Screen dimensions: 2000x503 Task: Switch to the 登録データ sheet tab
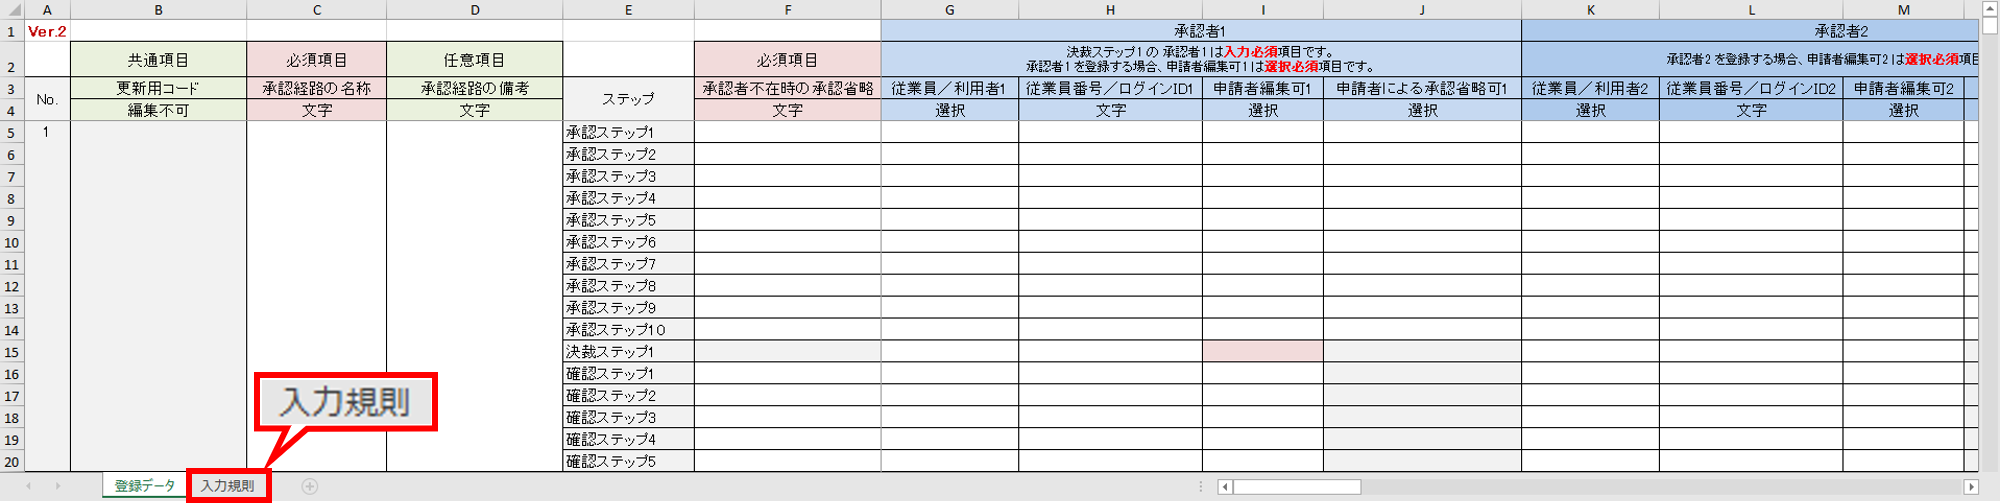coord(145,486)
